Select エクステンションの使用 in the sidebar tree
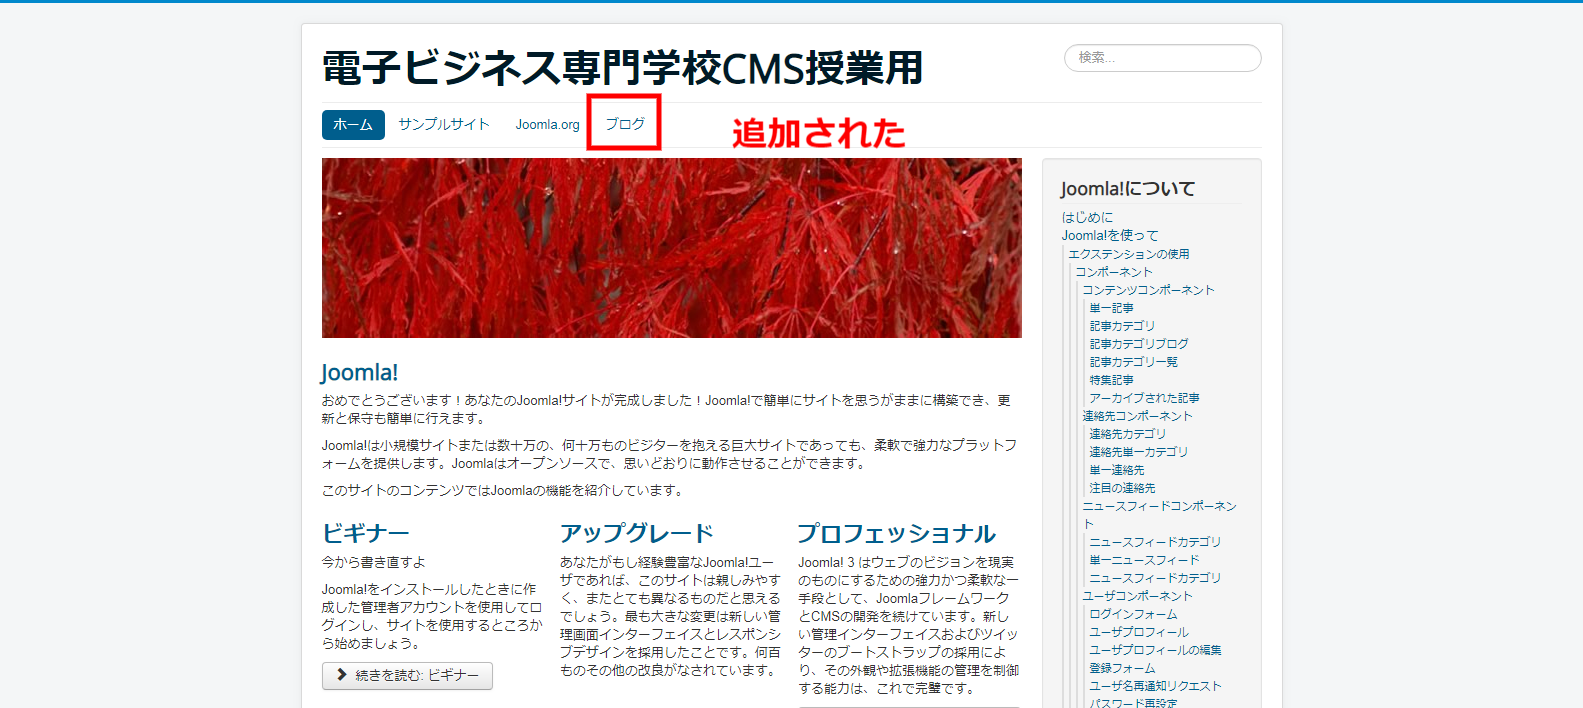Screen dimensions: 1583x708 (x=1129, y=254)
